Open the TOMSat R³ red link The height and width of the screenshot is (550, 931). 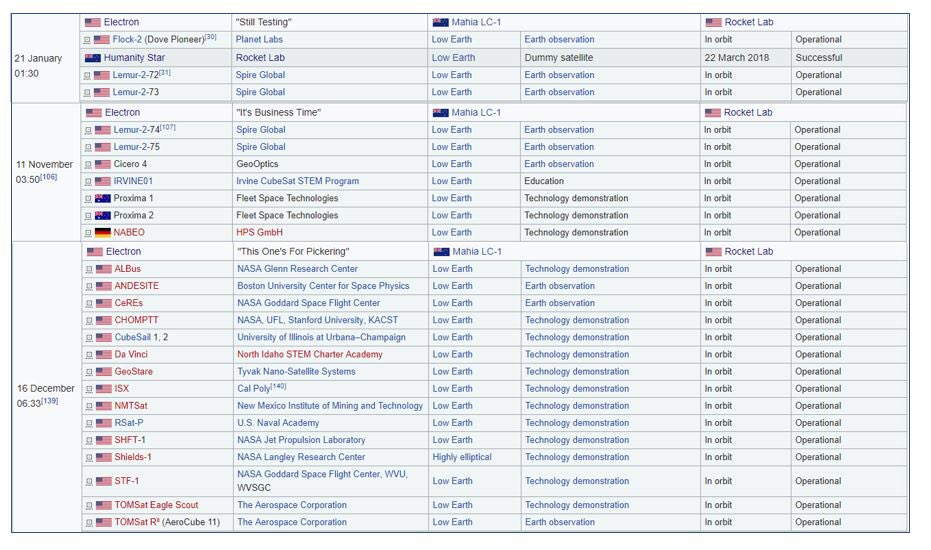pyautogui.click(x=137, y=523)
